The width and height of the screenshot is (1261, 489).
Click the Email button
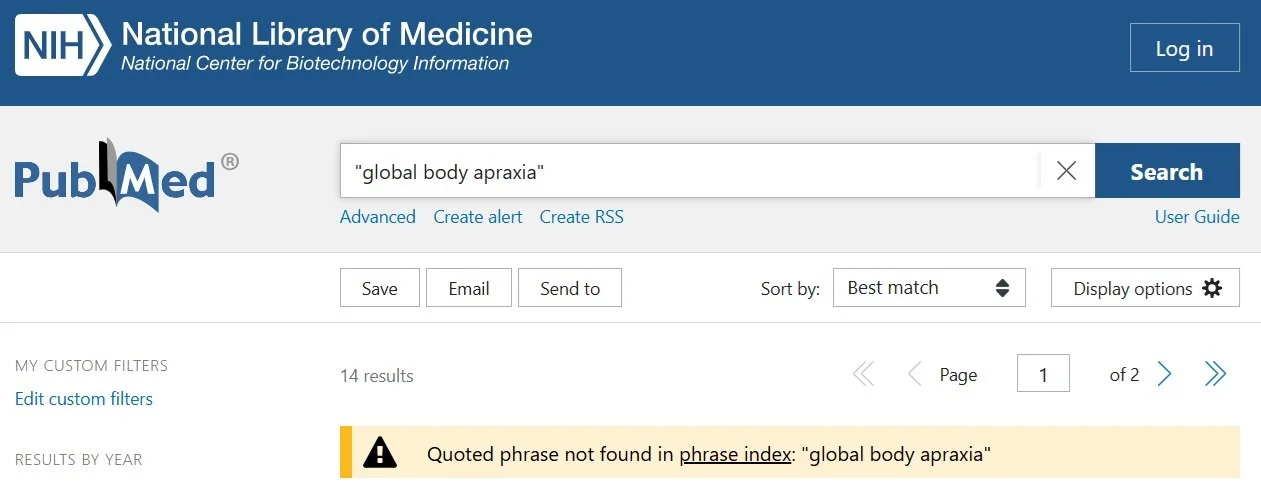click(469, 288)
